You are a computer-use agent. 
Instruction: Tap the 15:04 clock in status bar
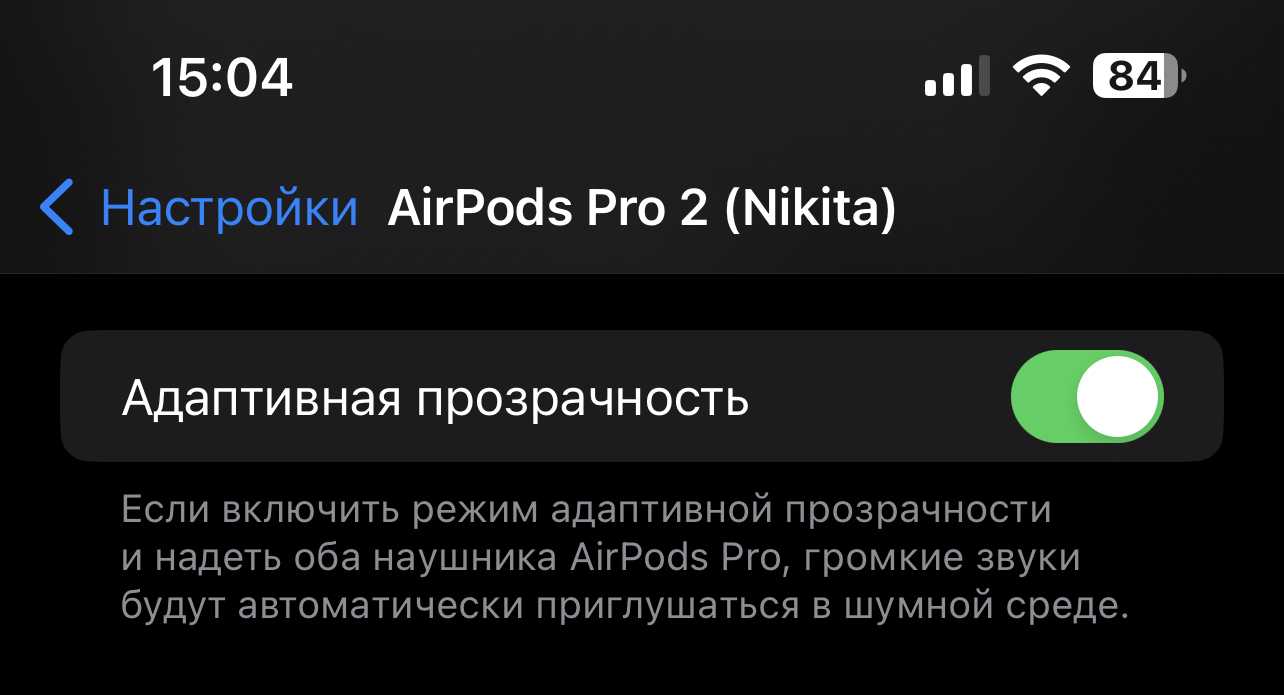coord(222,77)
